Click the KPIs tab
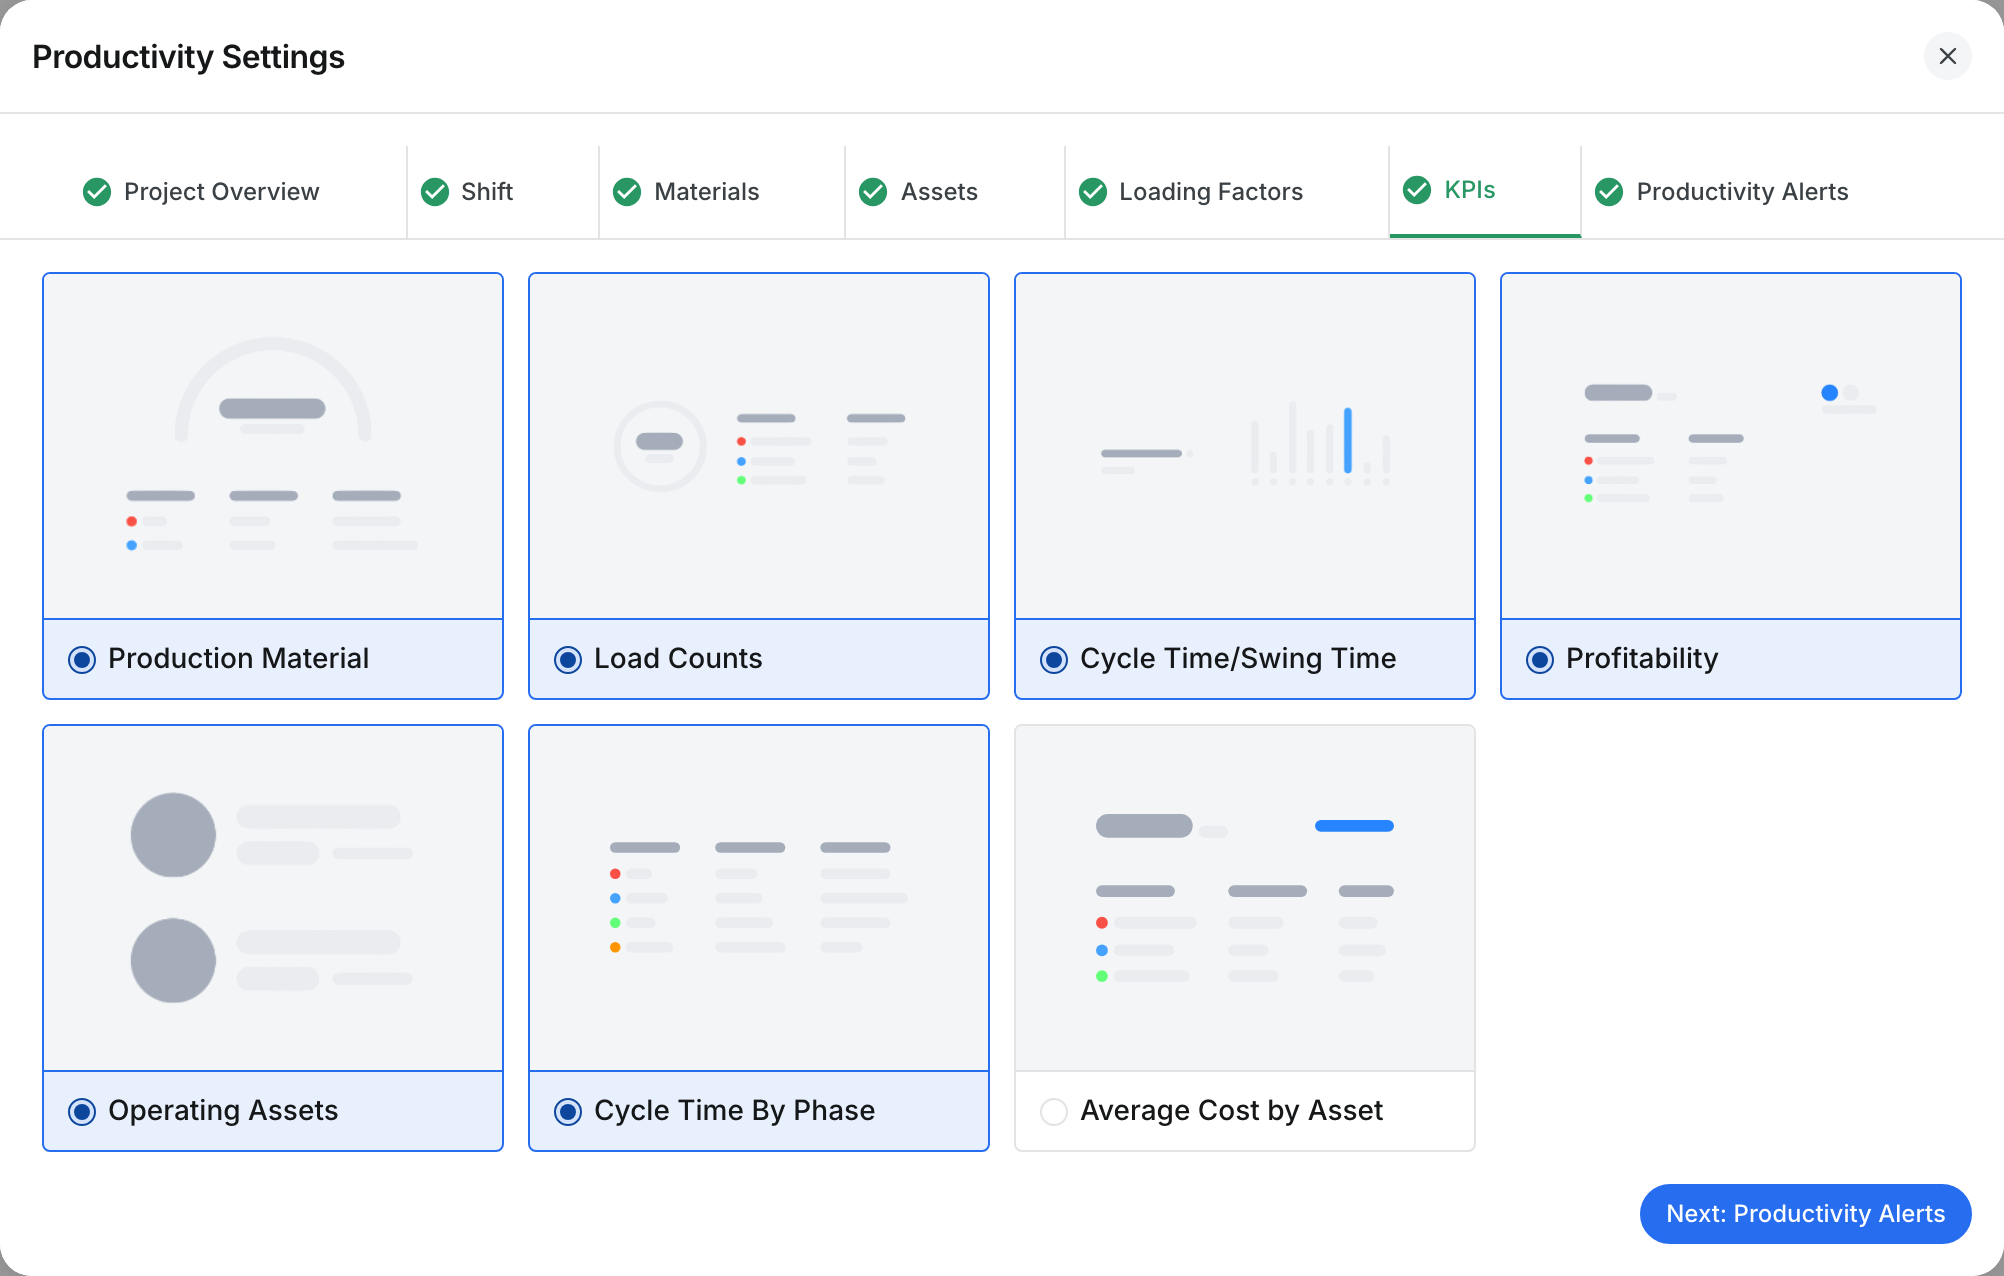 coord(1485,191)
